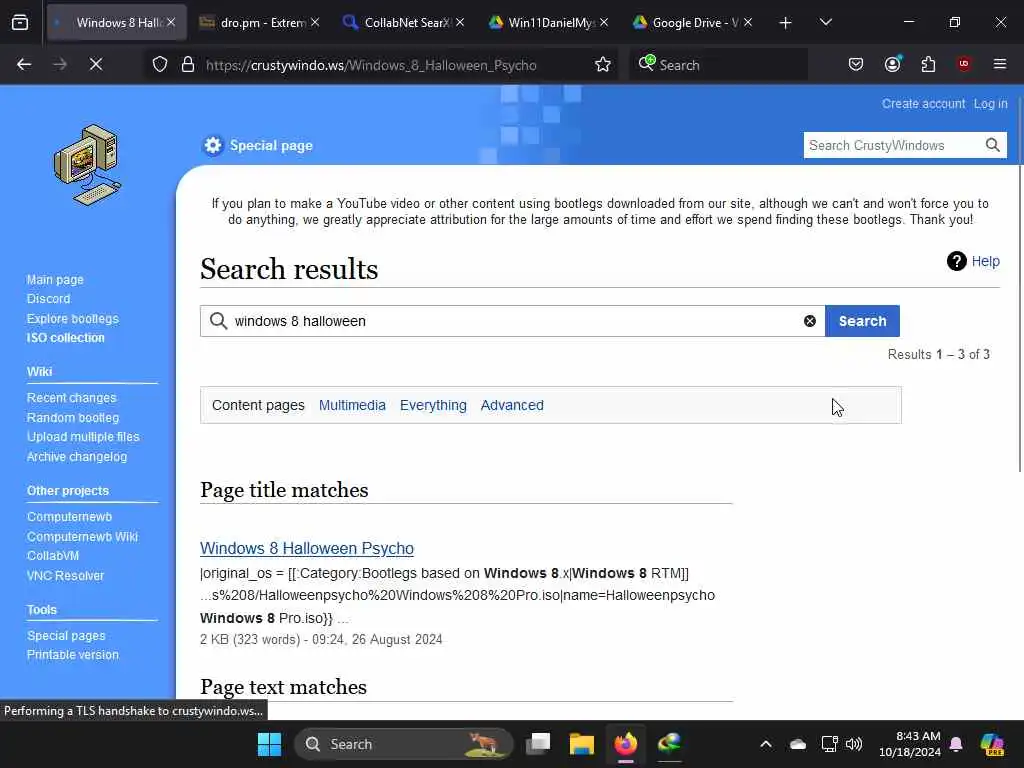Switch to Google Drive tab

point(694,22)
